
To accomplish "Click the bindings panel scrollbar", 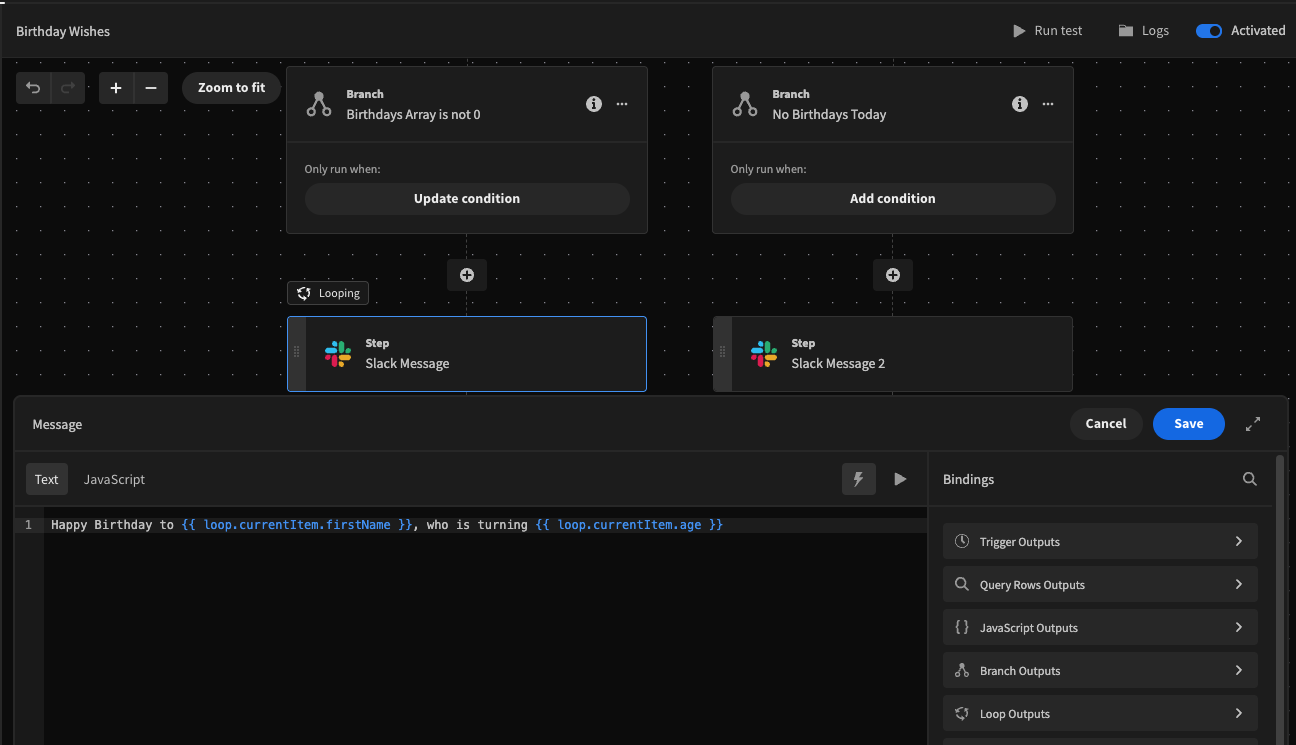I will click(x=1280, y=600).
